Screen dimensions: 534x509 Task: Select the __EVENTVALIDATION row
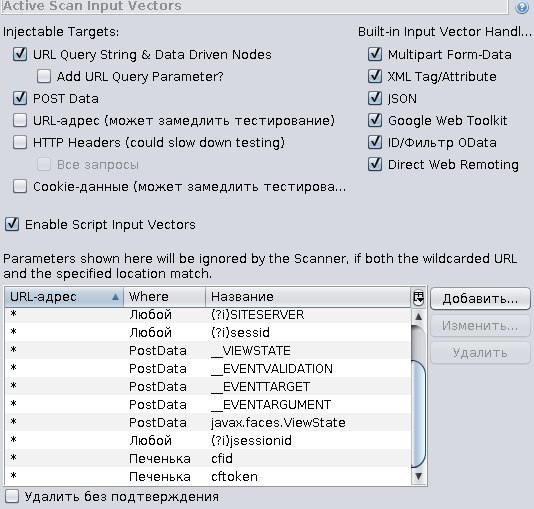pyautogui.click(x=208, y=368)
